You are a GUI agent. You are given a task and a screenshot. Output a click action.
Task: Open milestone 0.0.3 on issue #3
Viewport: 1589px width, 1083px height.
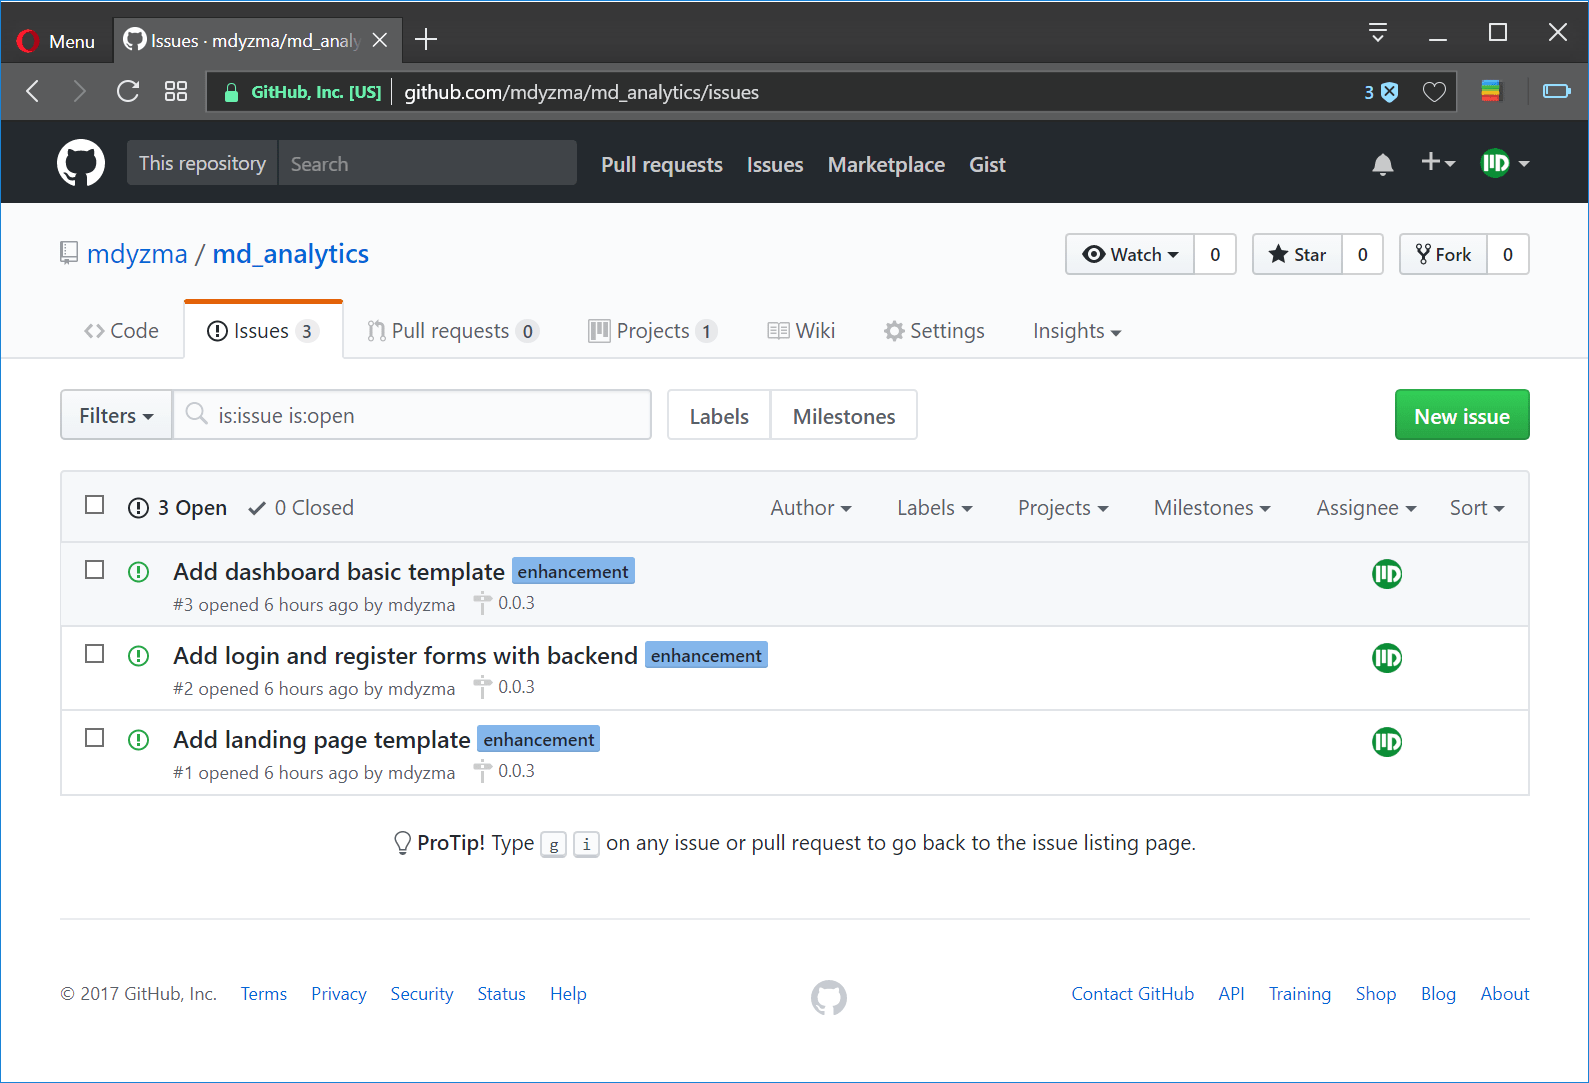(505, 603)
